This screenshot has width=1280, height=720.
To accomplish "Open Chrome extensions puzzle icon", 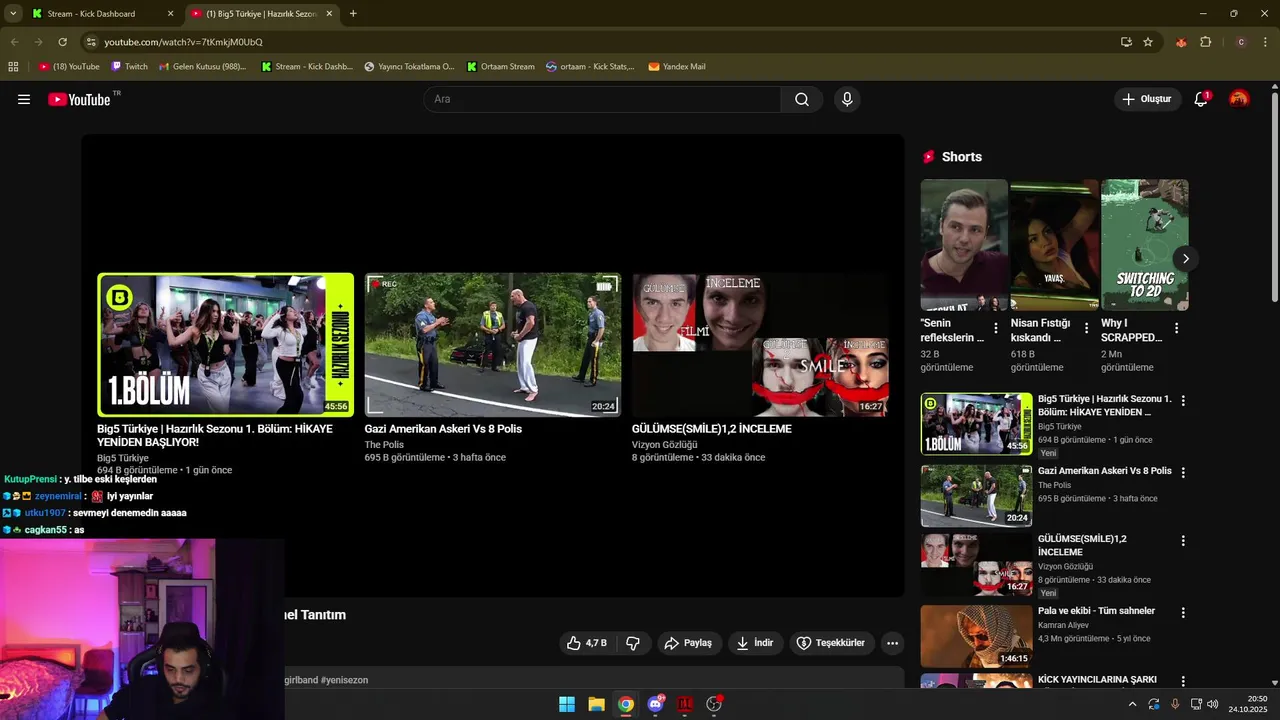I will coord(1205,42).
